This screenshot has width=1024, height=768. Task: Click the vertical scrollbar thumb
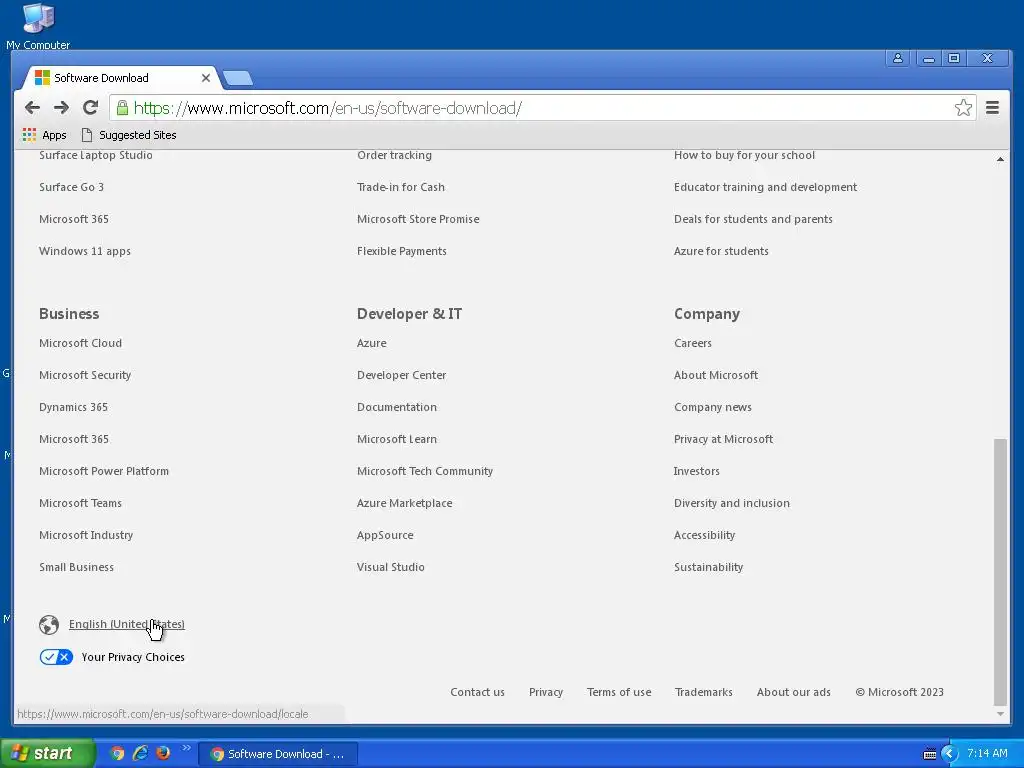pyautogui.click(x=1000, y=572)
